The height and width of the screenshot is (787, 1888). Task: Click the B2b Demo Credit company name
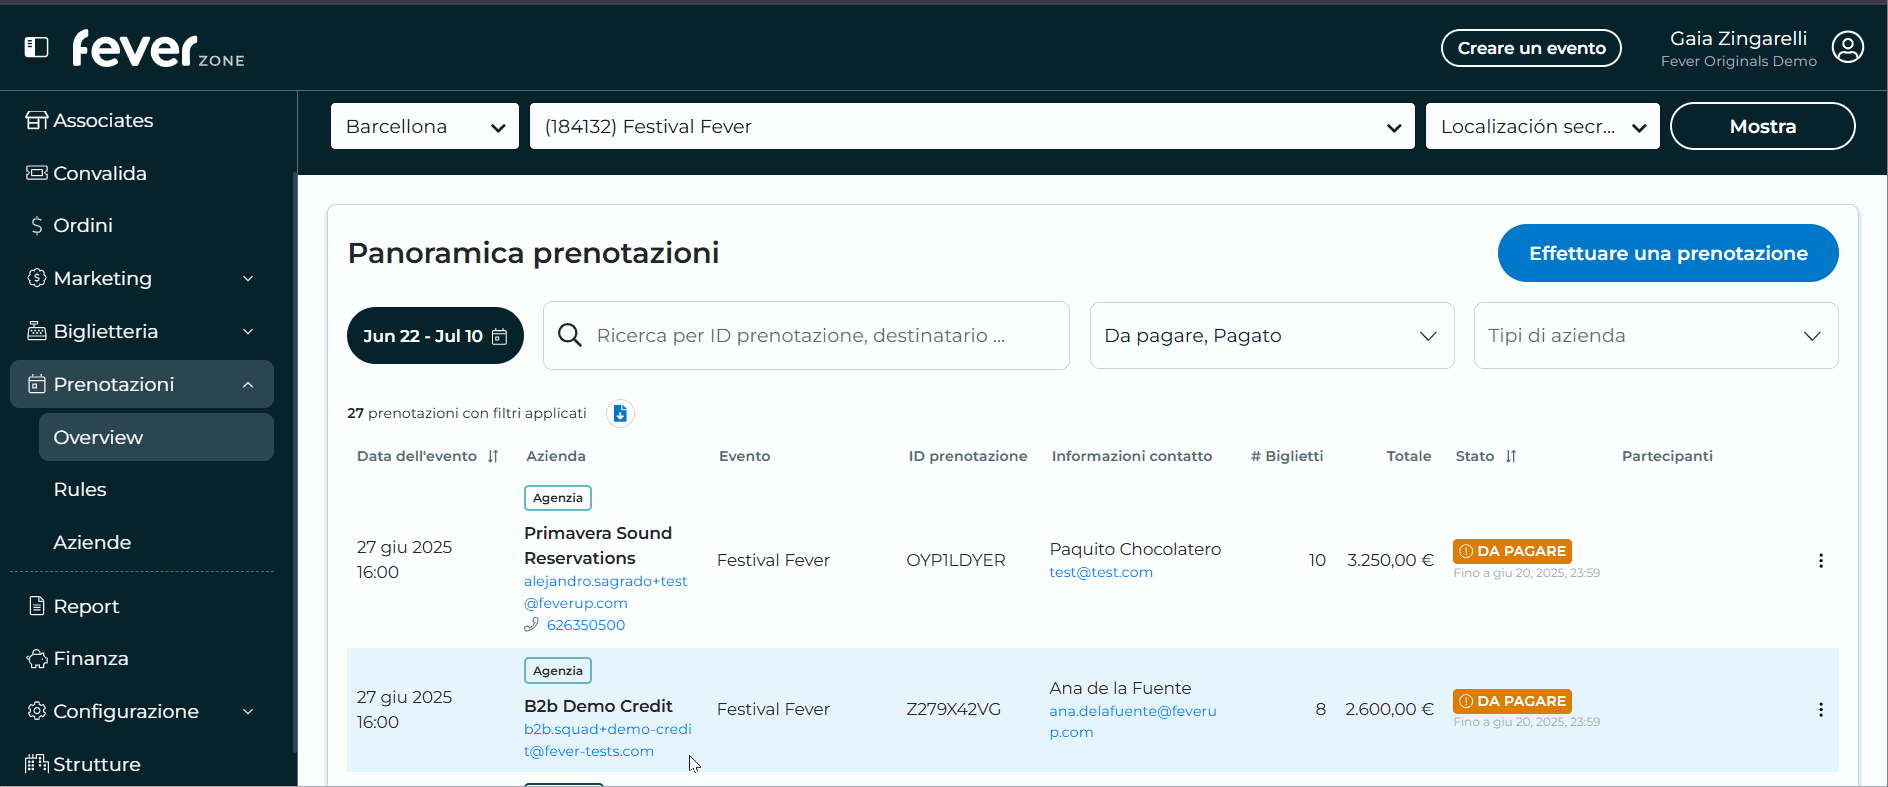pyautogui.click(x=598, y=706)
